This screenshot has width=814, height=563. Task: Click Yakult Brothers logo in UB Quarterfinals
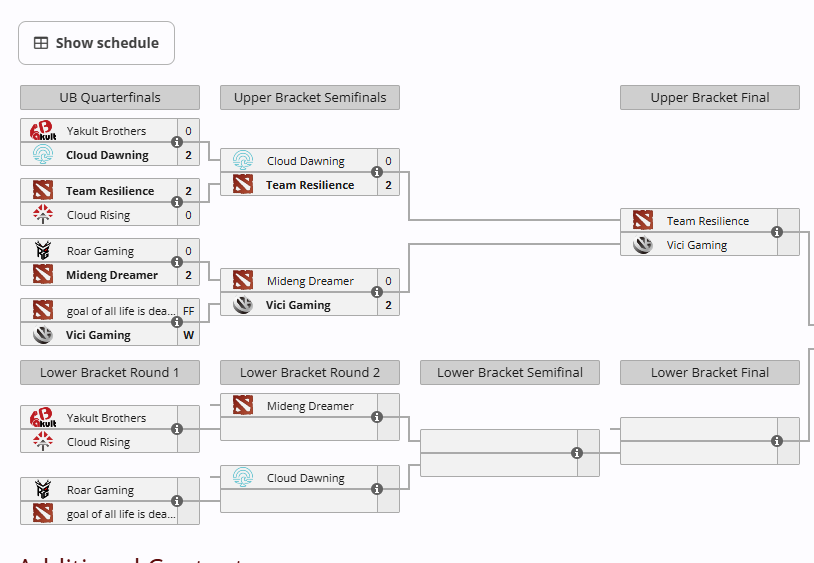pos(43,131)
